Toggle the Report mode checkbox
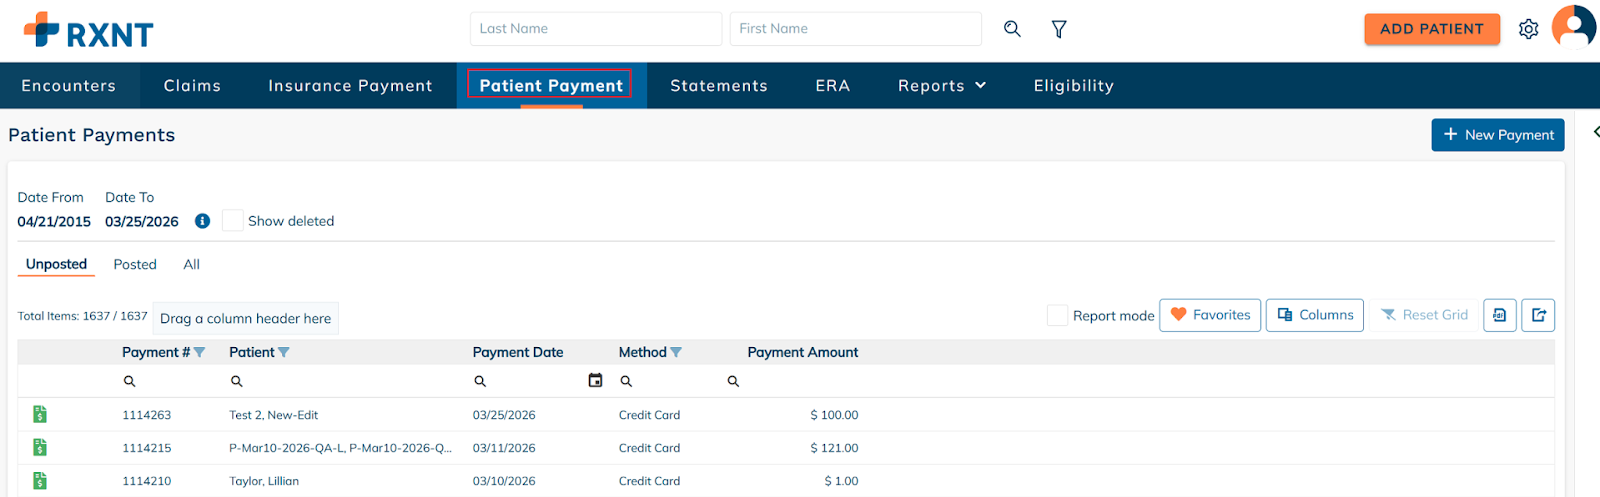1600x497 pixels. [x=1057, y=315]
